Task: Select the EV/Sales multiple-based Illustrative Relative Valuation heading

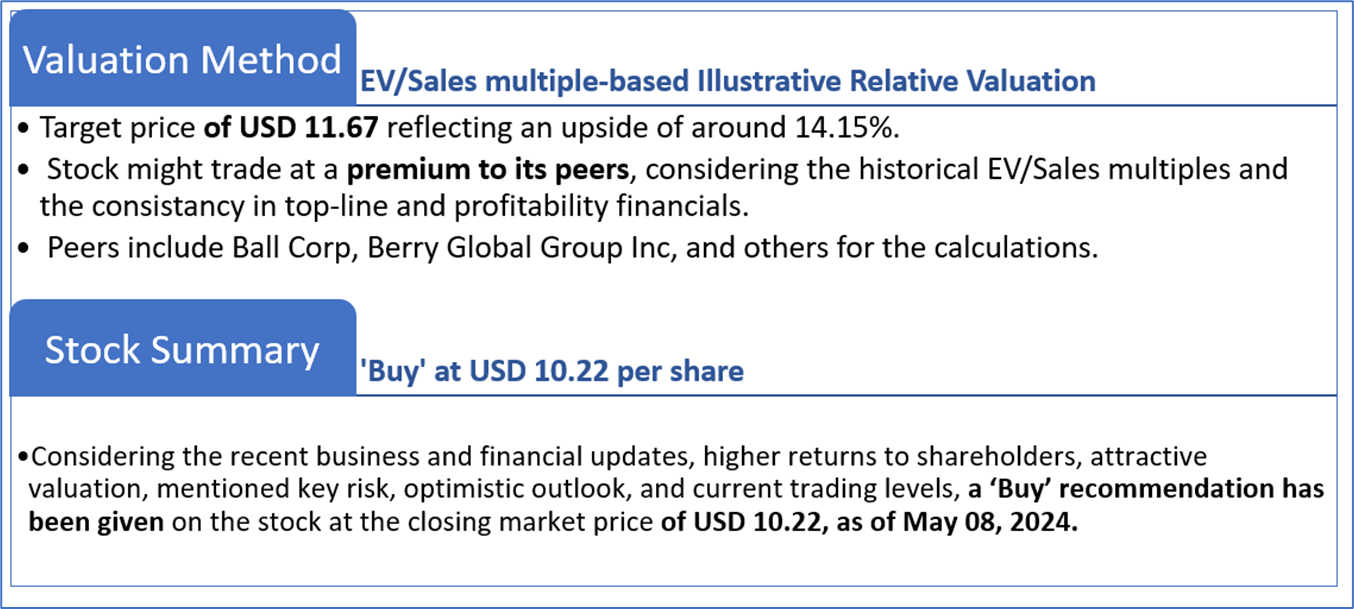Action: (x=728, y=80)
